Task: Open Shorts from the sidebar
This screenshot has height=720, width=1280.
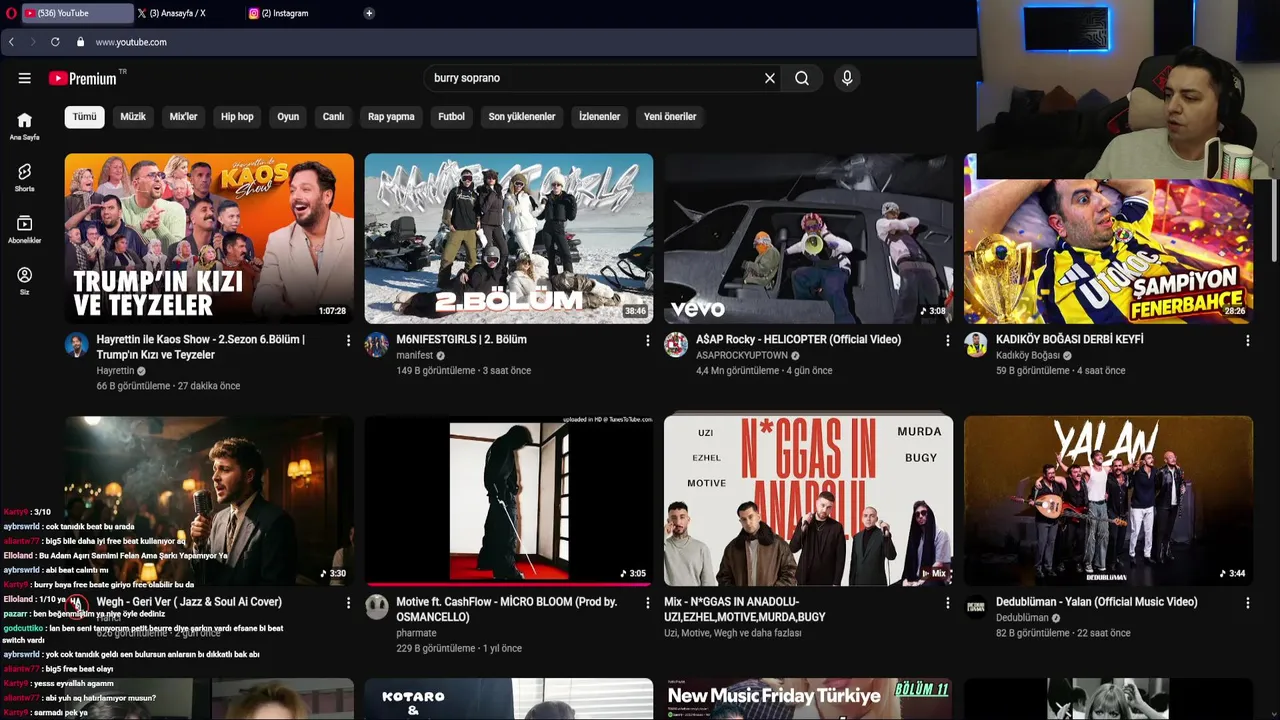Action: coord(24,178)
